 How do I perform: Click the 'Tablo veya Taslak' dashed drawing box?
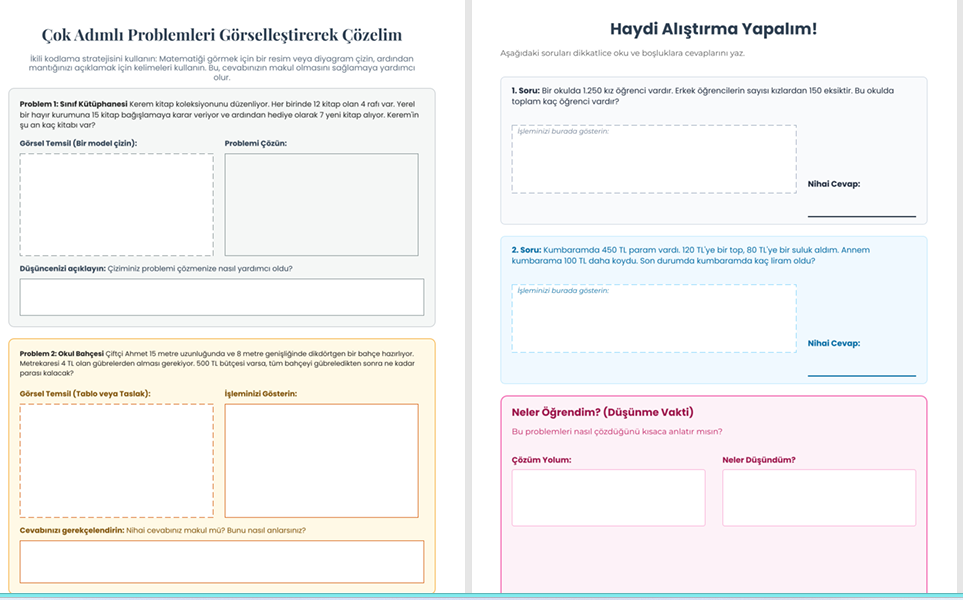click(x=116, y=461)
